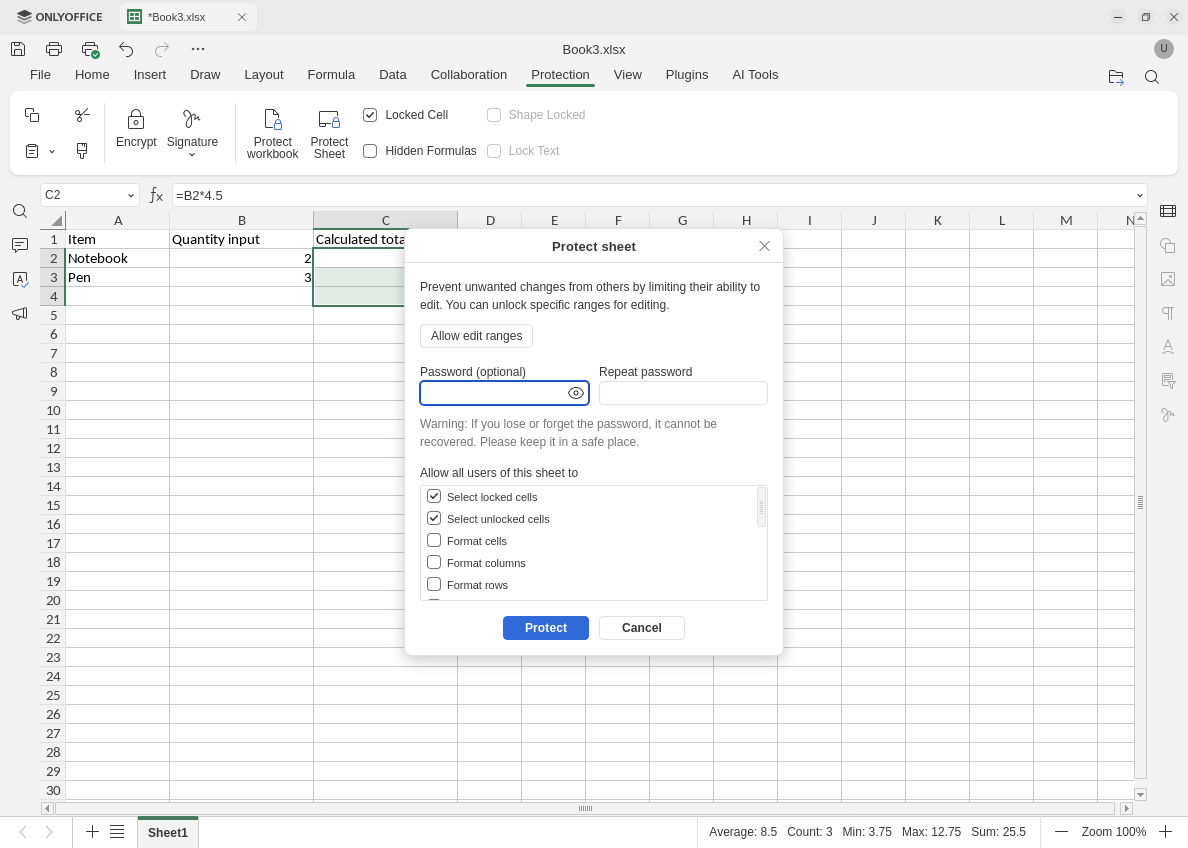Expand the formula bar chevron
The width and height of the screenshot is (1188, 848).
(x=1140, y=196)
